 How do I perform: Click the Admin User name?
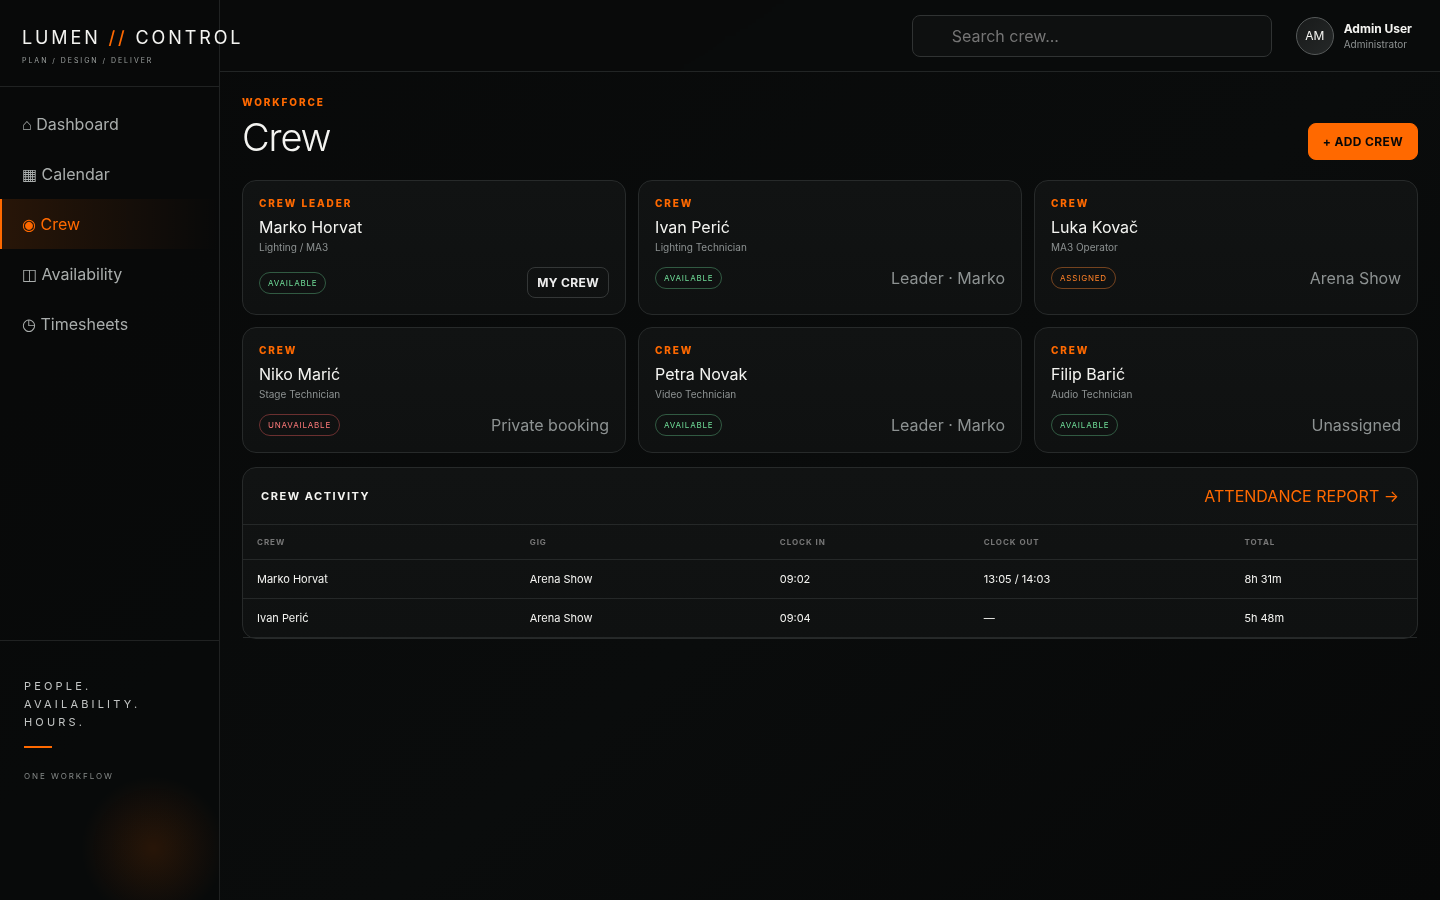(1377, 29)
